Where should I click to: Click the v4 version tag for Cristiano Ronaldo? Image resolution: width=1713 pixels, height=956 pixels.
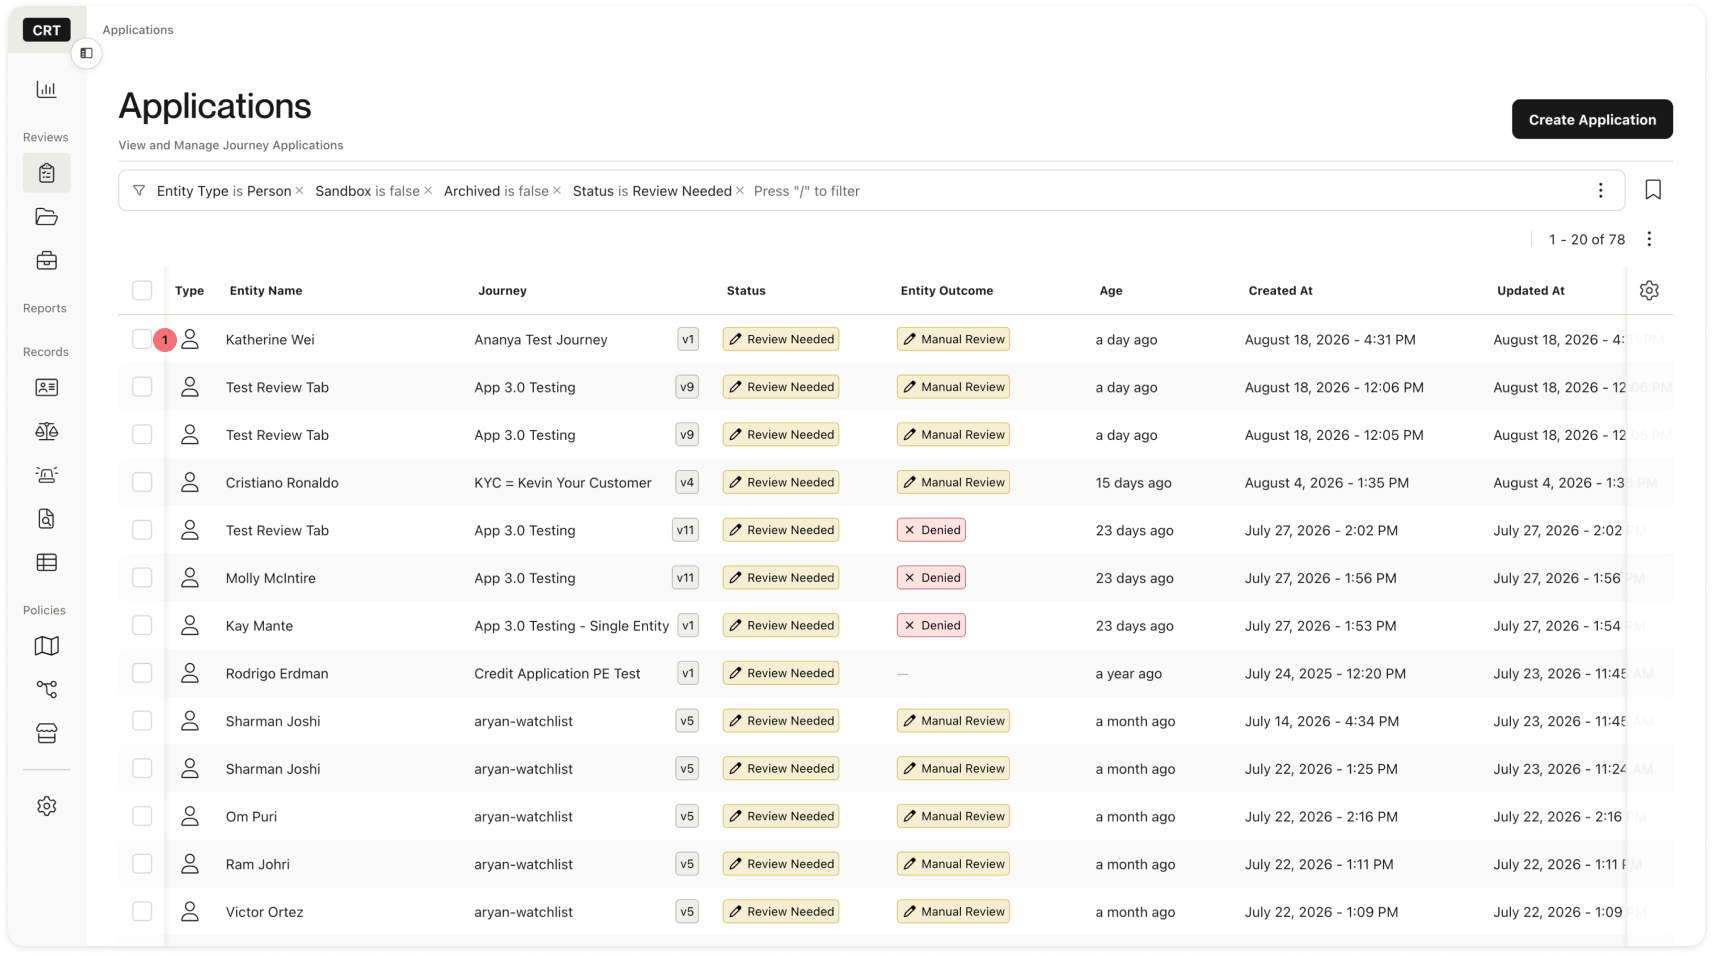[687, 482]
